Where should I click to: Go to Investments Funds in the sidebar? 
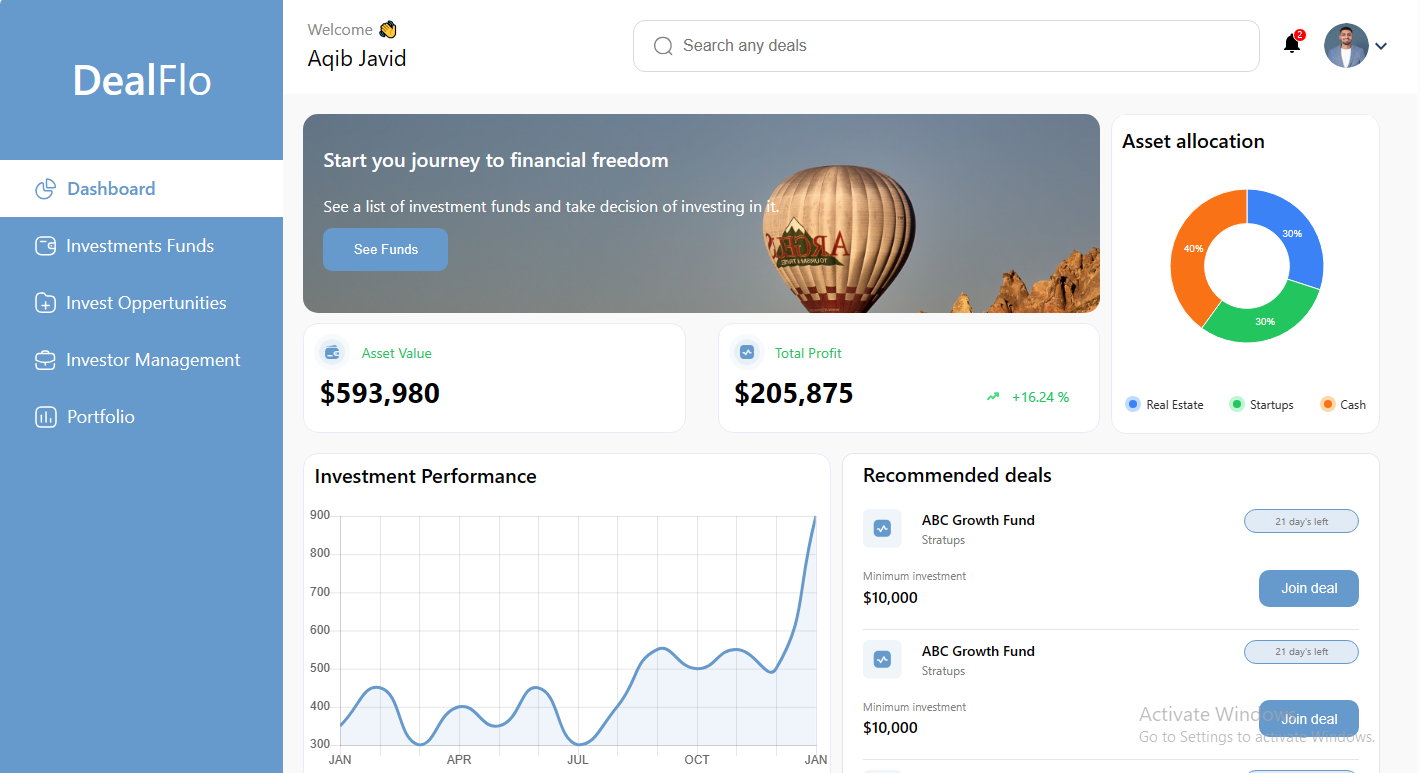(x=140, y=246)
